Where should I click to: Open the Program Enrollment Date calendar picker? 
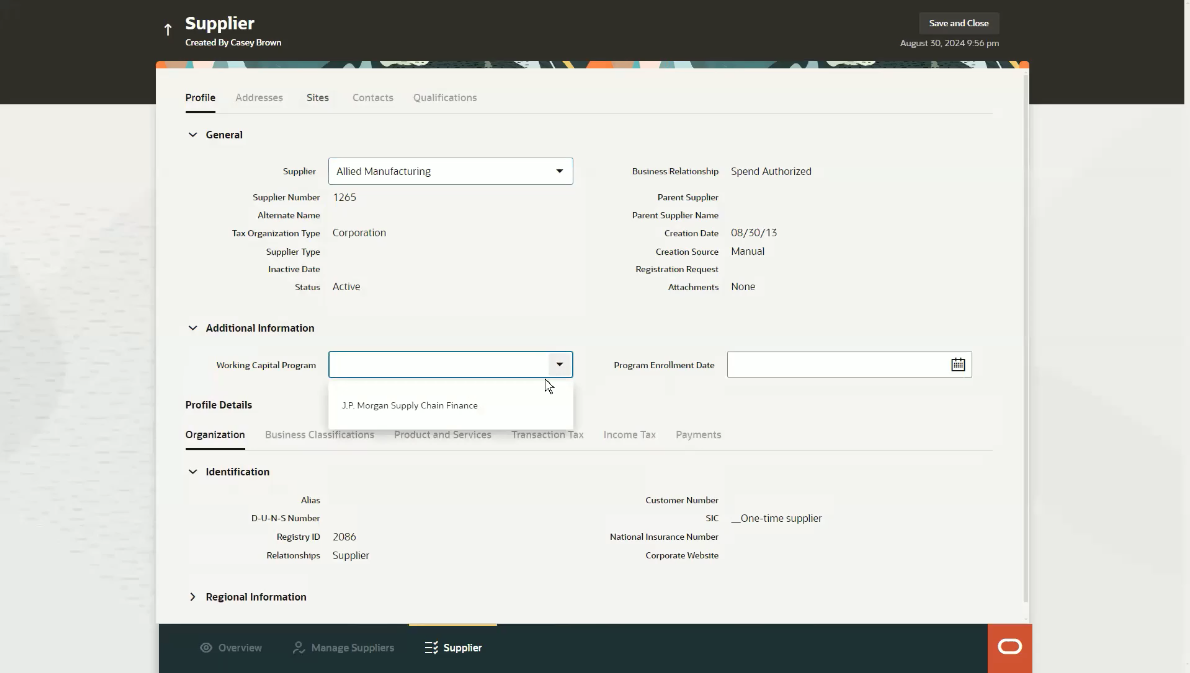coord(957,365)
